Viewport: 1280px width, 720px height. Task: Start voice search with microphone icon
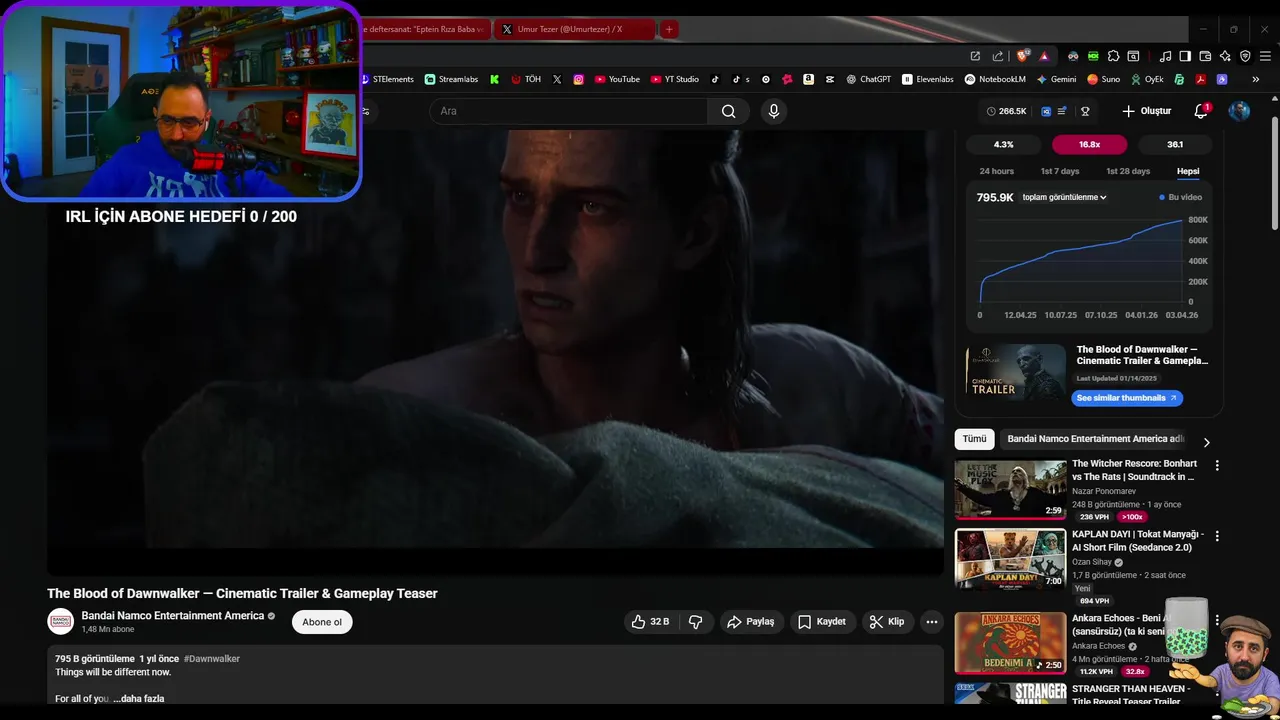(x=773, y=111)
